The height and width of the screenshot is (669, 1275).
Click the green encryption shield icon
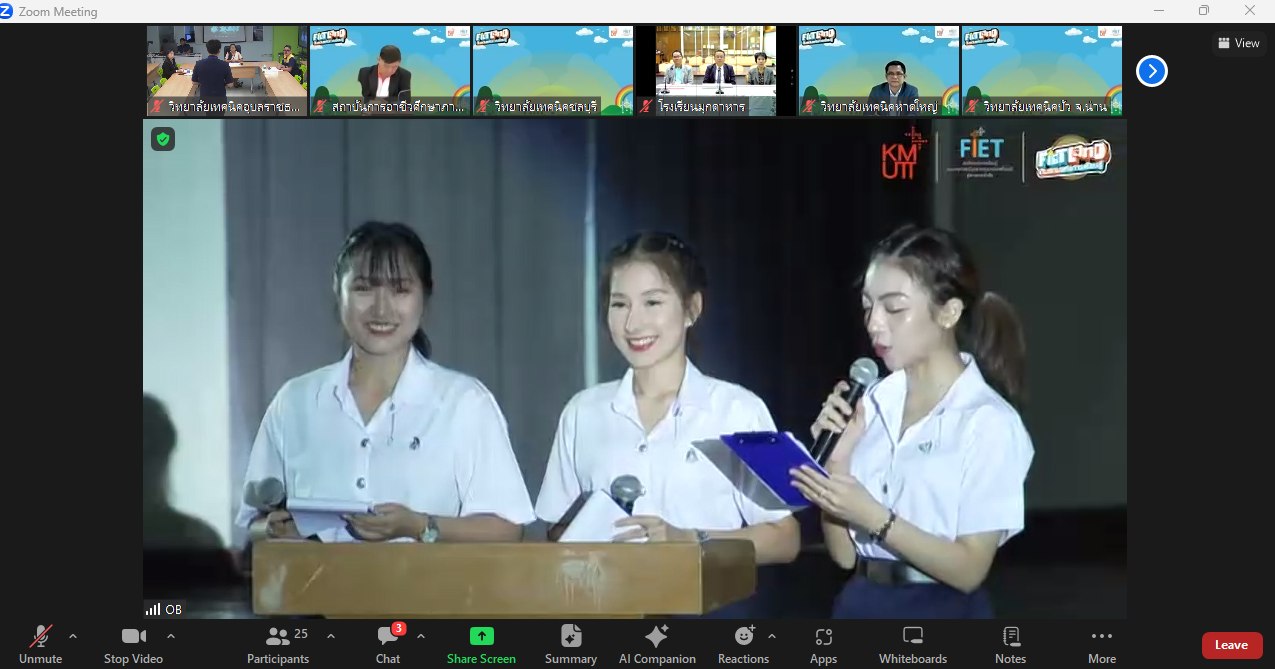(x=163, y=139)
